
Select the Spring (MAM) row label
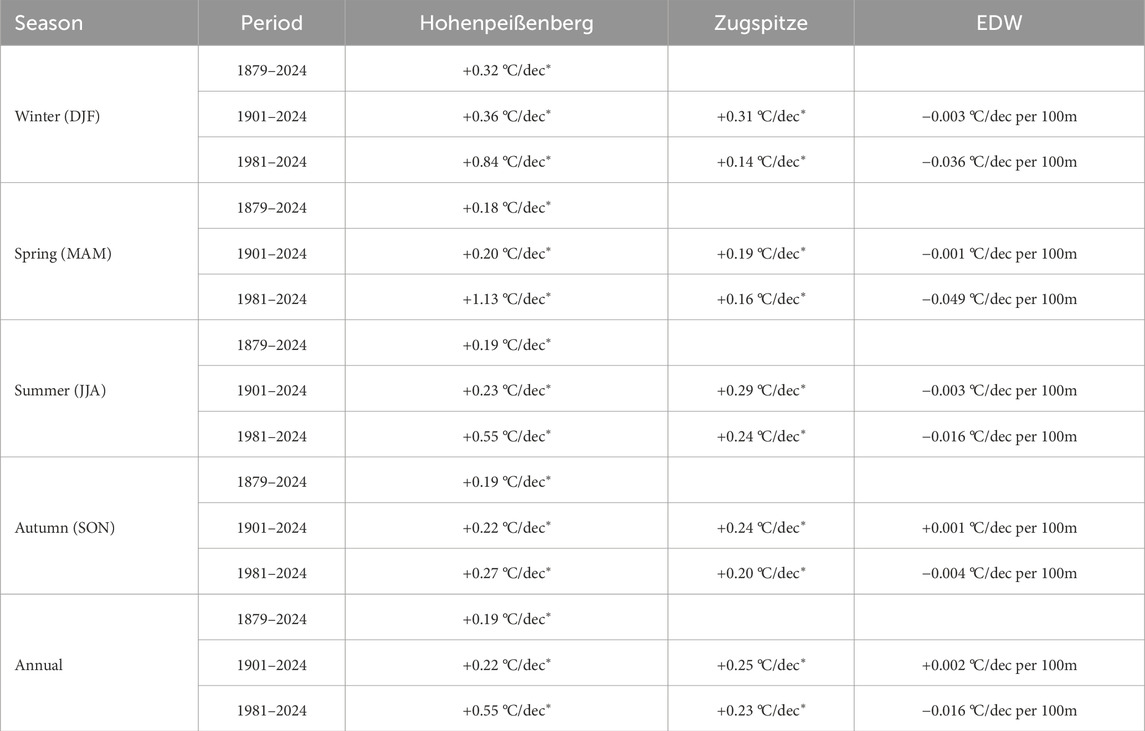62,253
